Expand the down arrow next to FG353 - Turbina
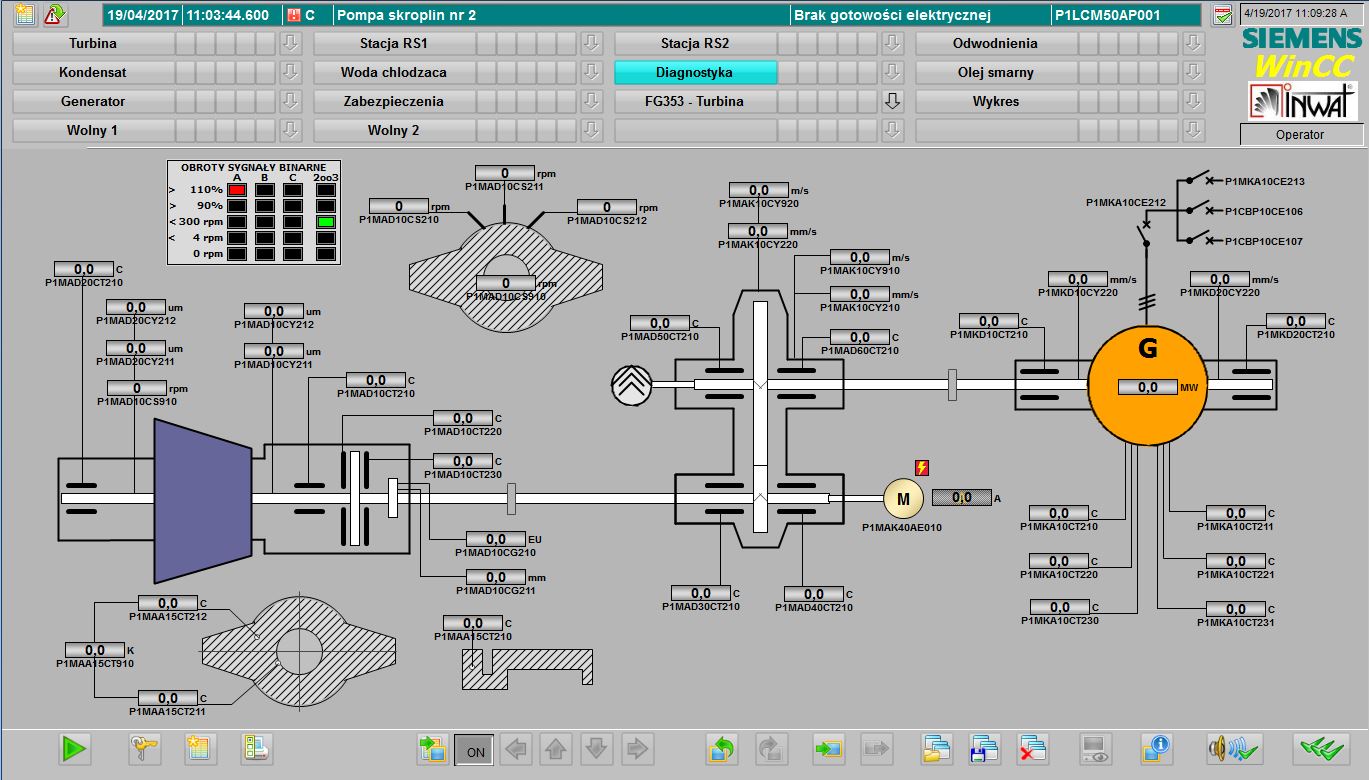This screenshot has height=780, width=1369. coord(893,101)
